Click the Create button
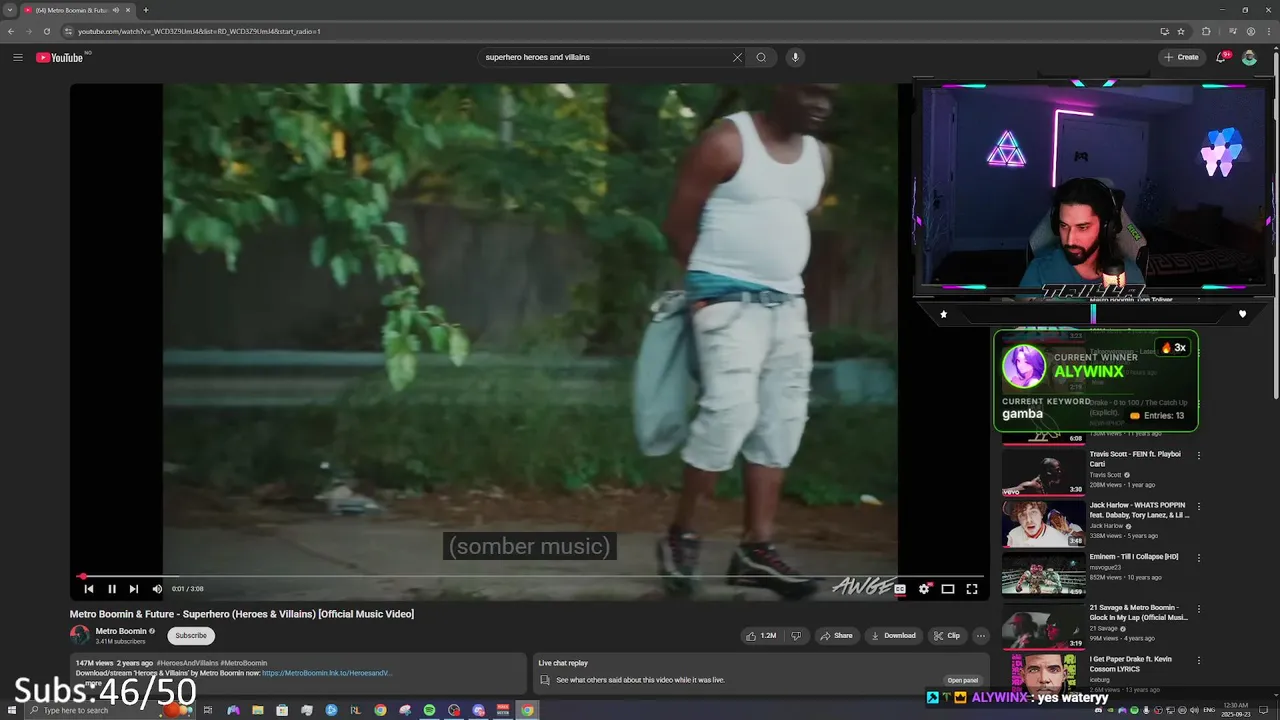This screenshot has height=720, width=1280. (1181, 57)
